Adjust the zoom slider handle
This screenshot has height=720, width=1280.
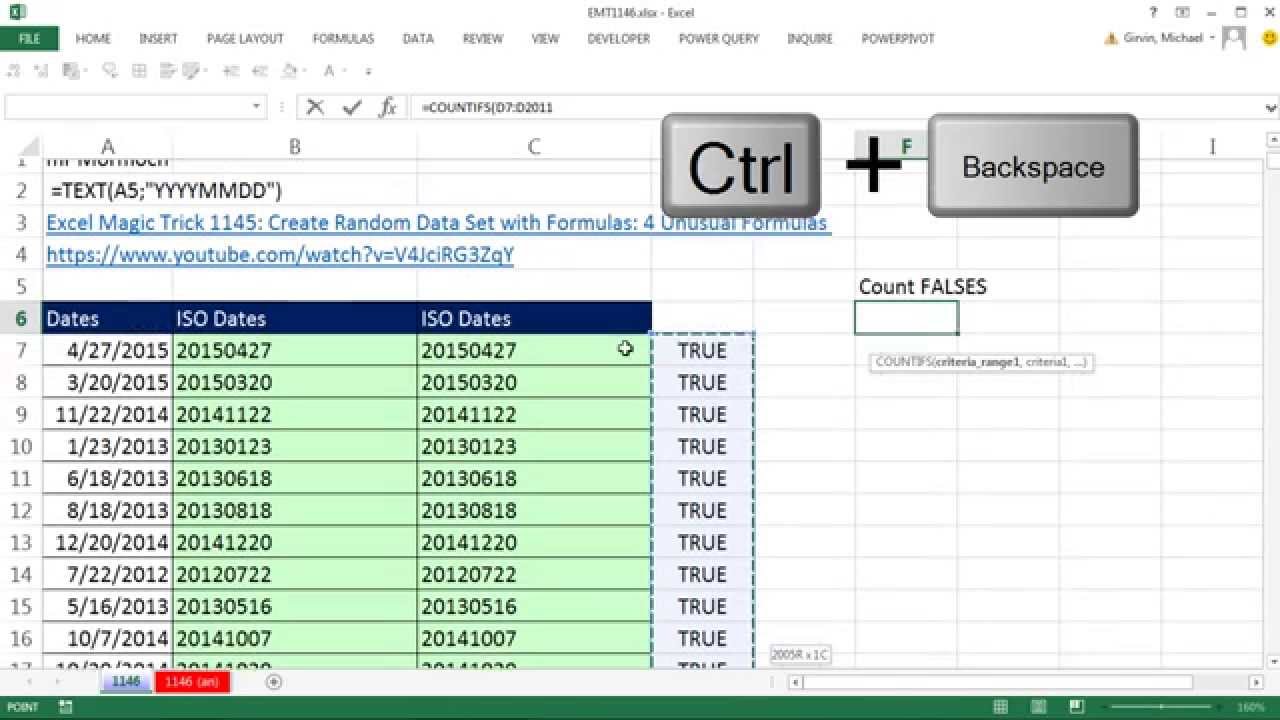tap(1160, 707)
